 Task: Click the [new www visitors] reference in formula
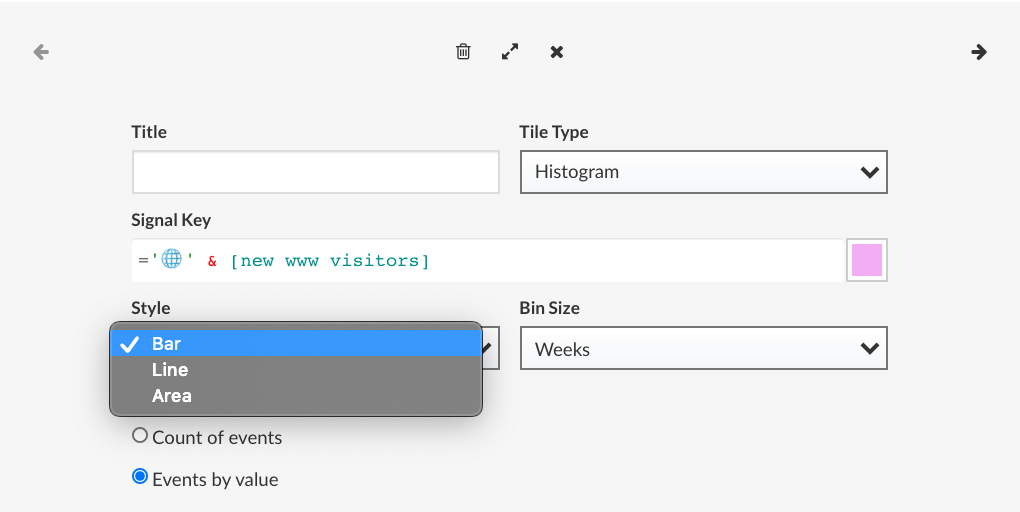[x=330, y=261]
